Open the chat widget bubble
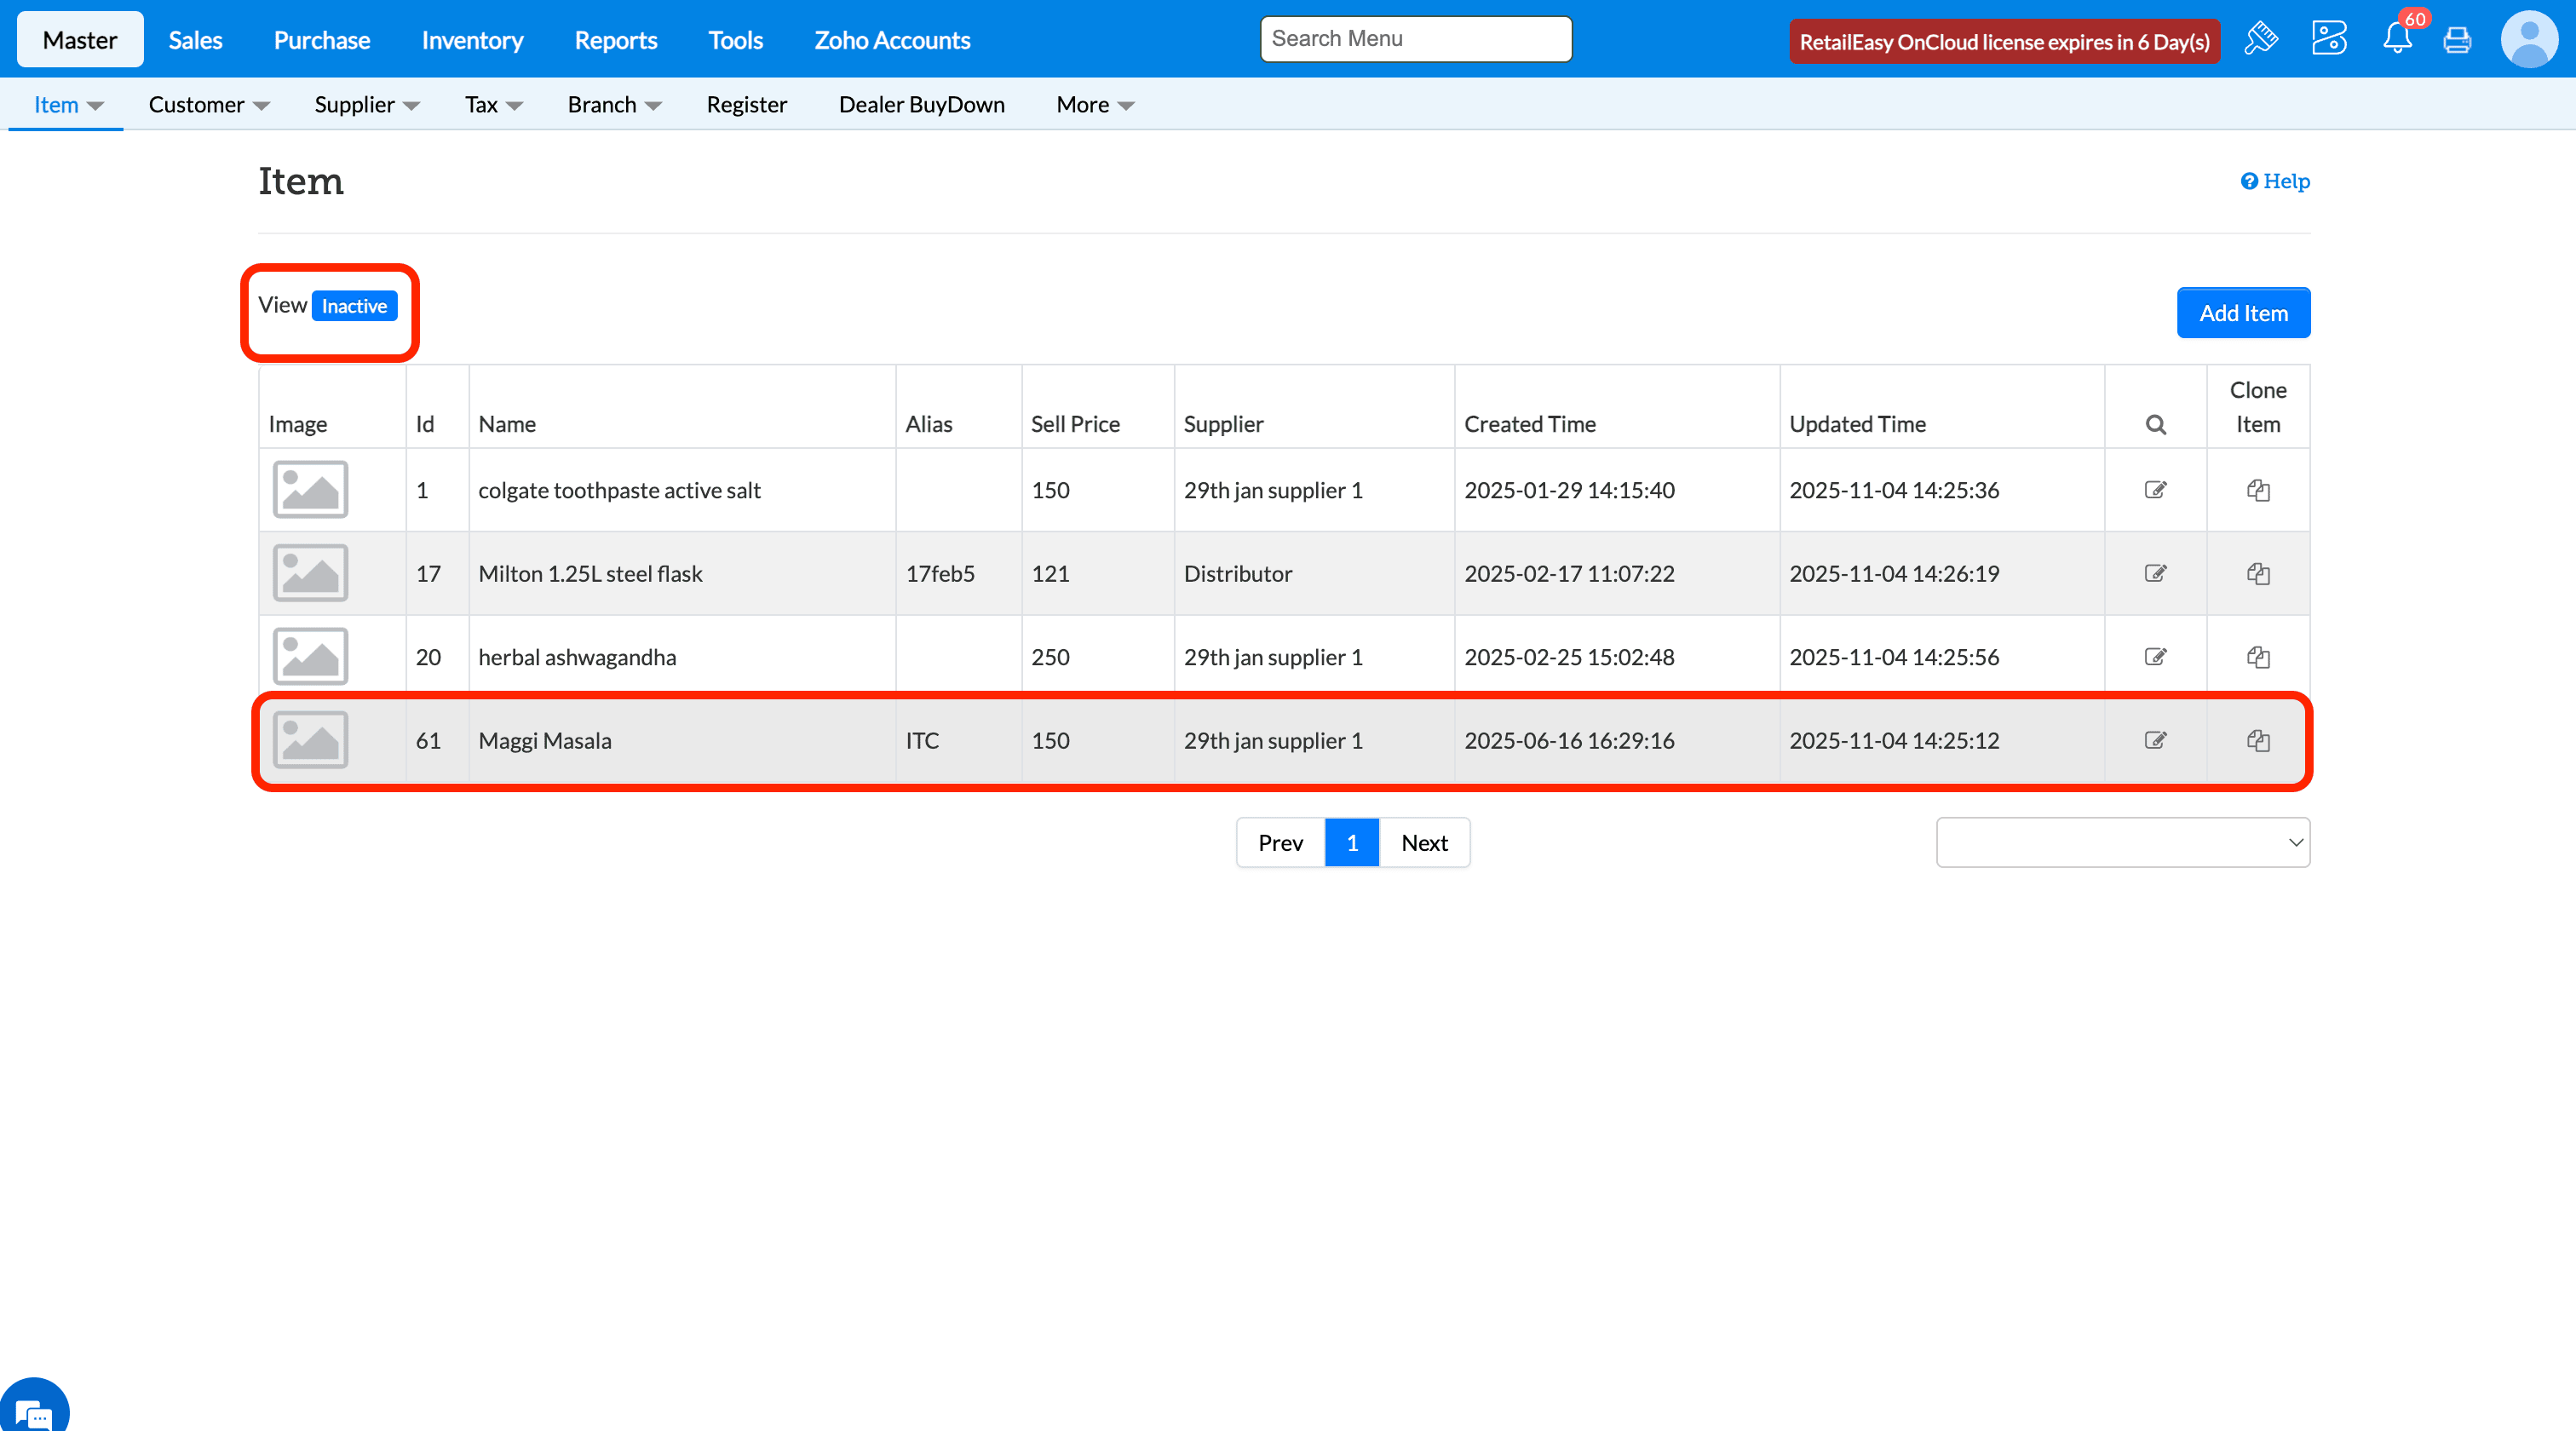The width and height of the screenshot is (2576, 1431). [34, 1412]
